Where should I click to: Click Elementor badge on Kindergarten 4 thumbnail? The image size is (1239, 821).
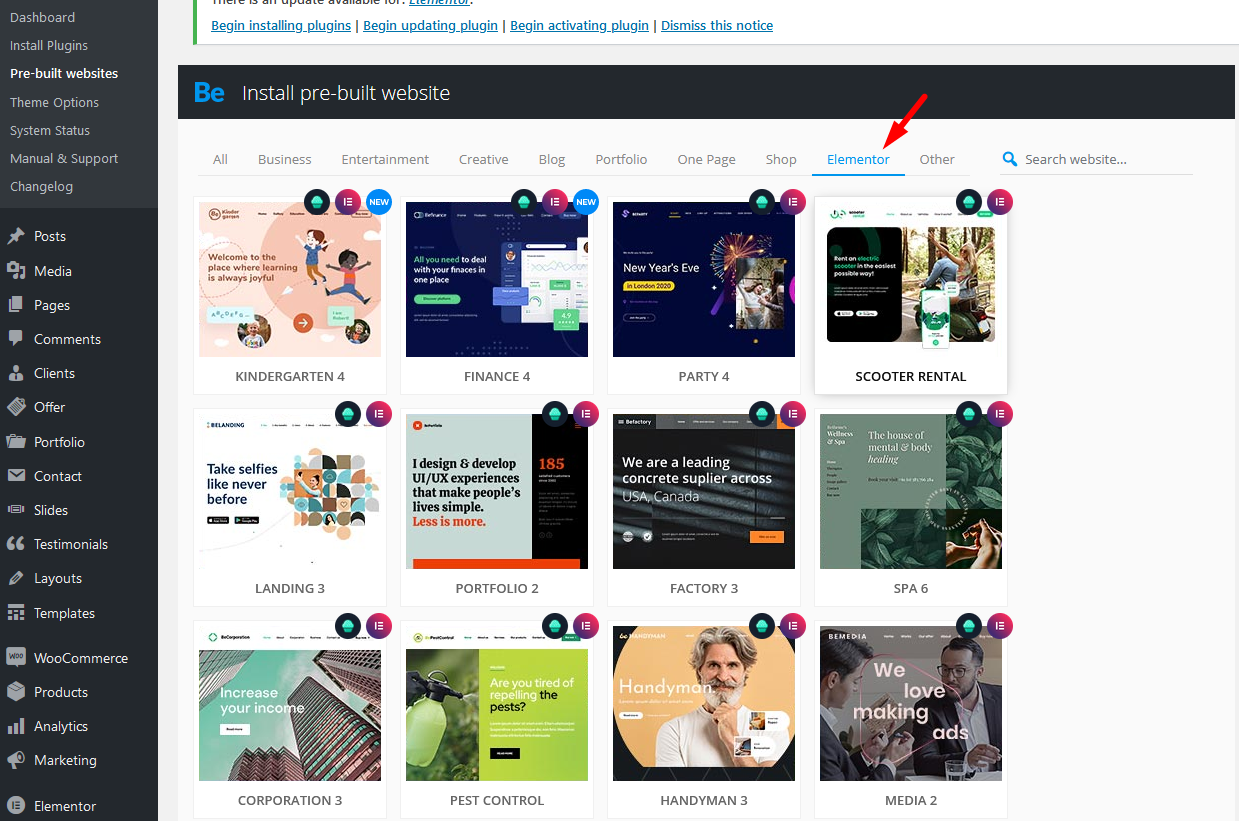(348, 202)
